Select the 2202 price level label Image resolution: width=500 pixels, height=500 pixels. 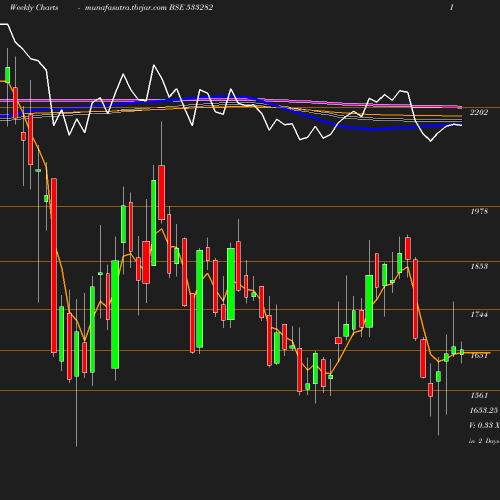tap(479, 112)
